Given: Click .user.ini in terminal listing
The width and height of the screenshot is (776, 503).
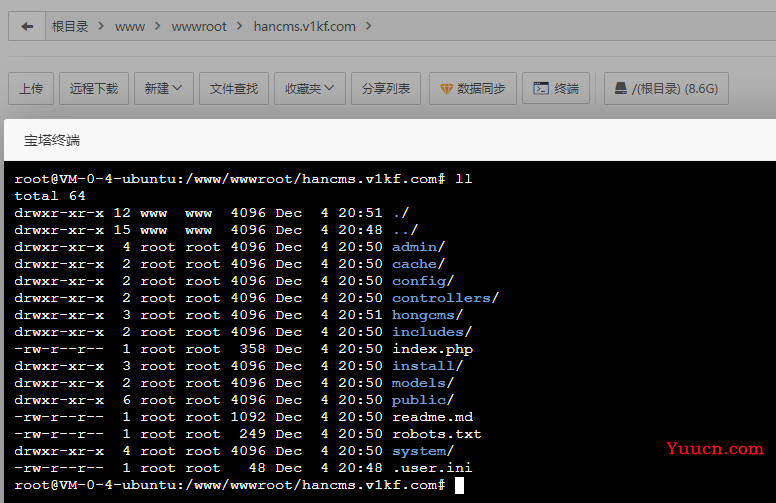Looking at the screenshot, I should [x=433, y=468].
